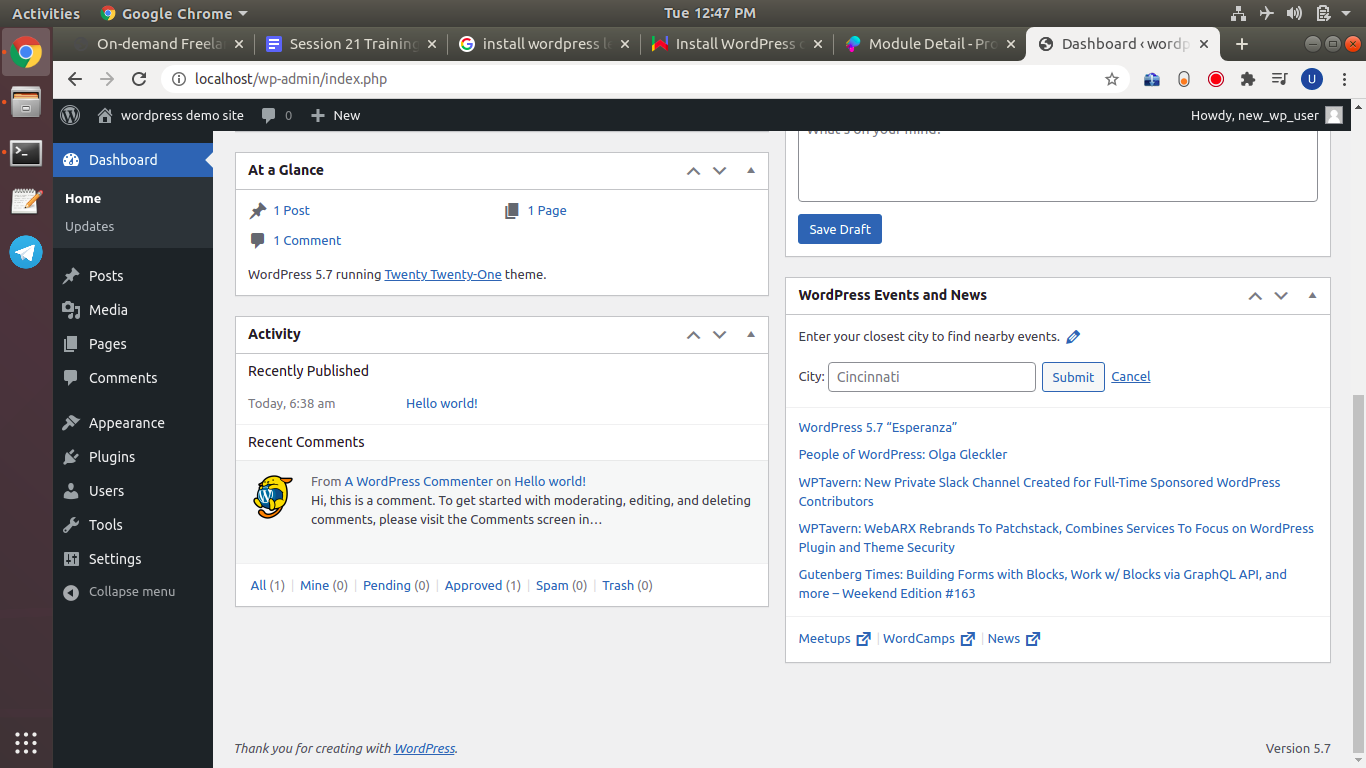1366x768 pixels.
Task: Collapse the At a Glance panel
Action: (751, 170)
